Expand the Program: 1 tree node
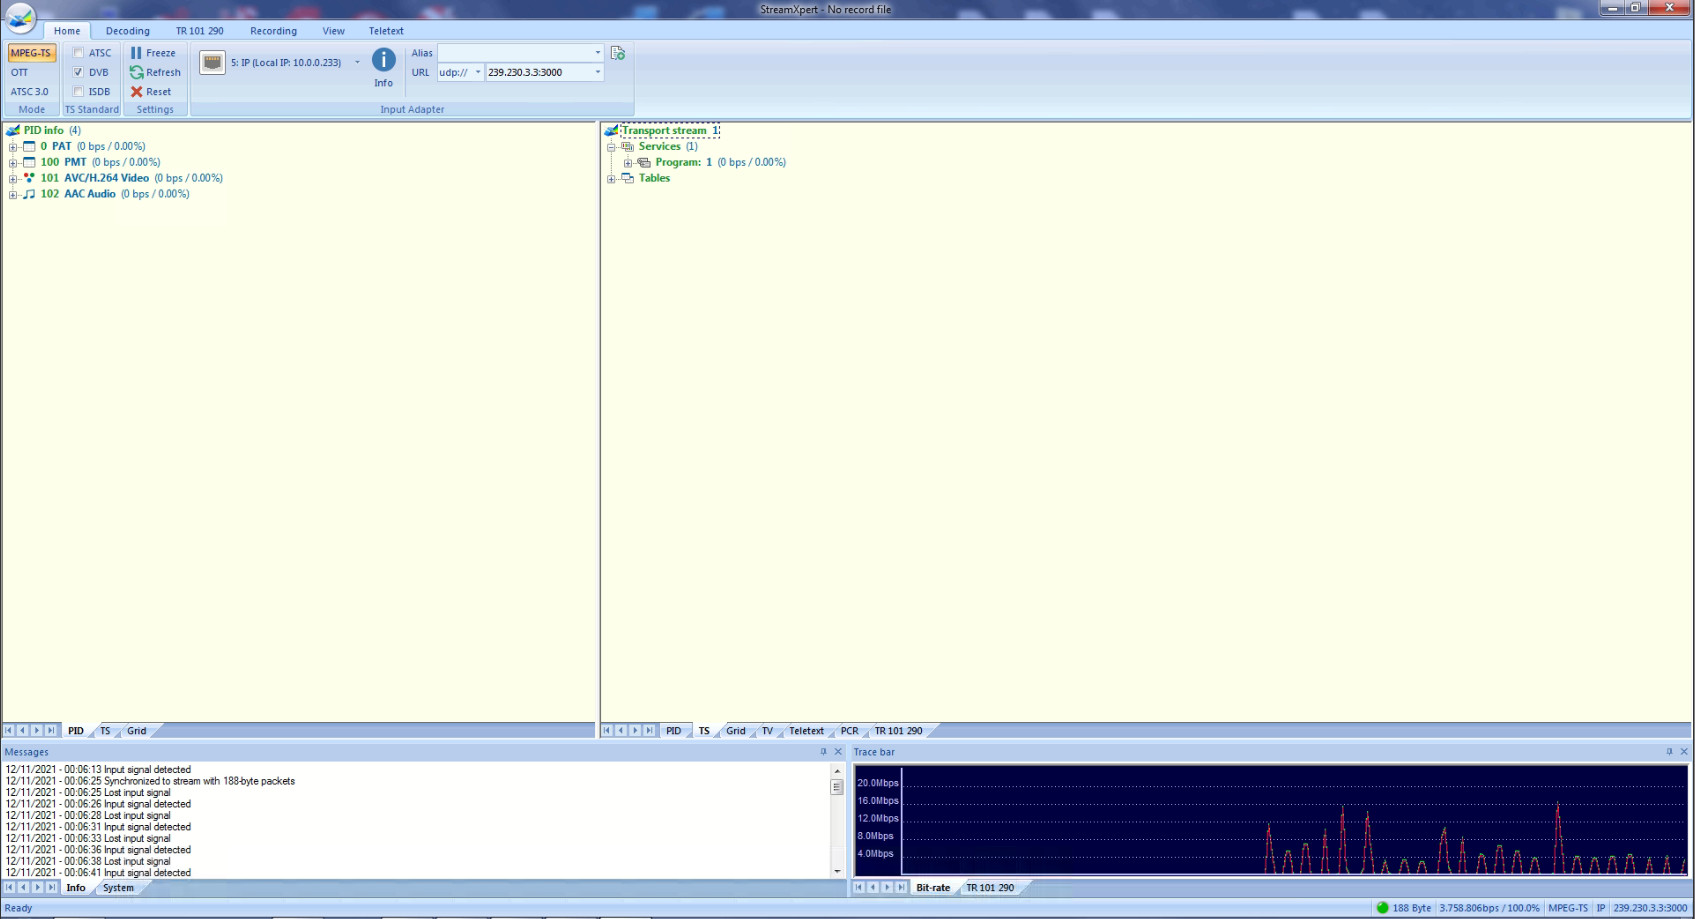The height and width of the screenshot is (919, 1695). [x=628, y=162]
